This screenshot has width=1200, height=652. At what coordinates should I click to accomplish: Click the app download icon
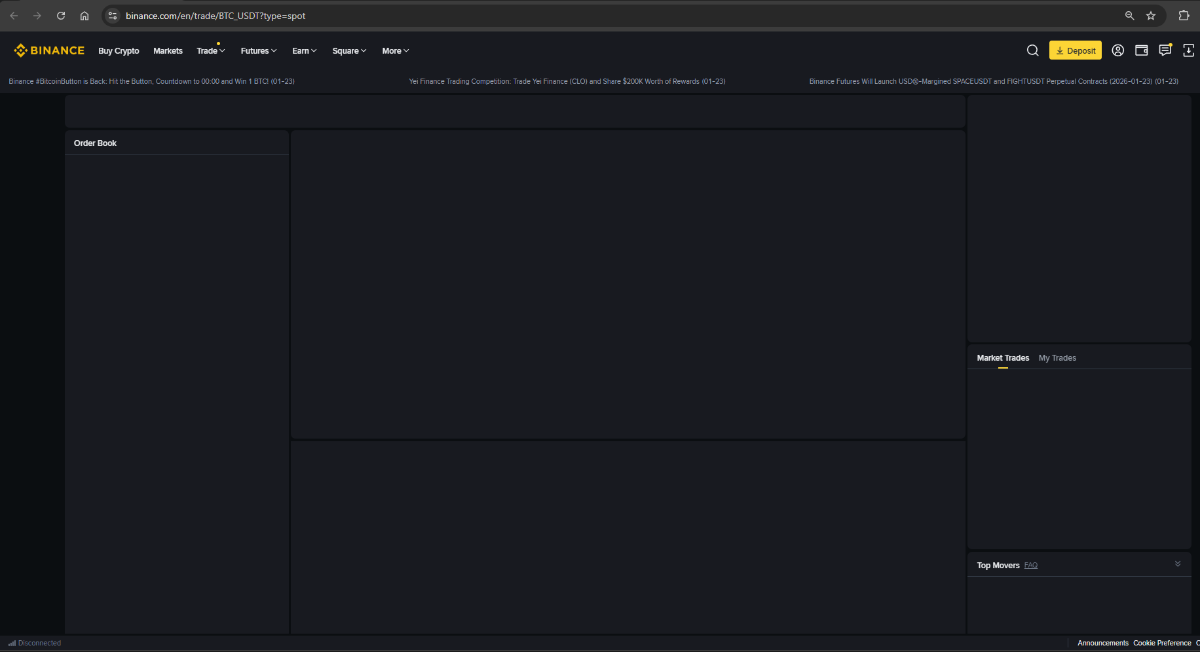coord(1189,51)
